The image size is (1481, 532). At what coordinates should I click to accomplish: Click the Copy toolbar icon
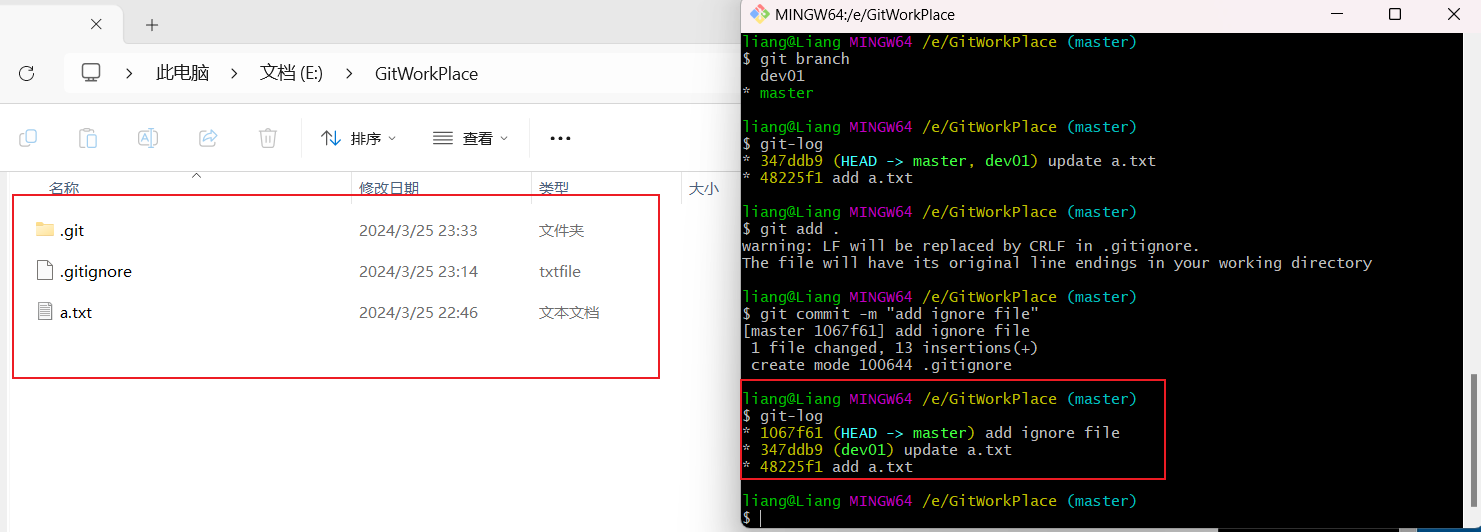pos(28,138)
